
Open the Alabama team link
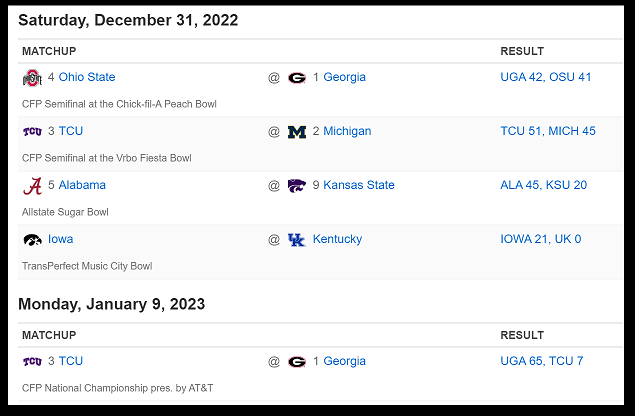82,185
